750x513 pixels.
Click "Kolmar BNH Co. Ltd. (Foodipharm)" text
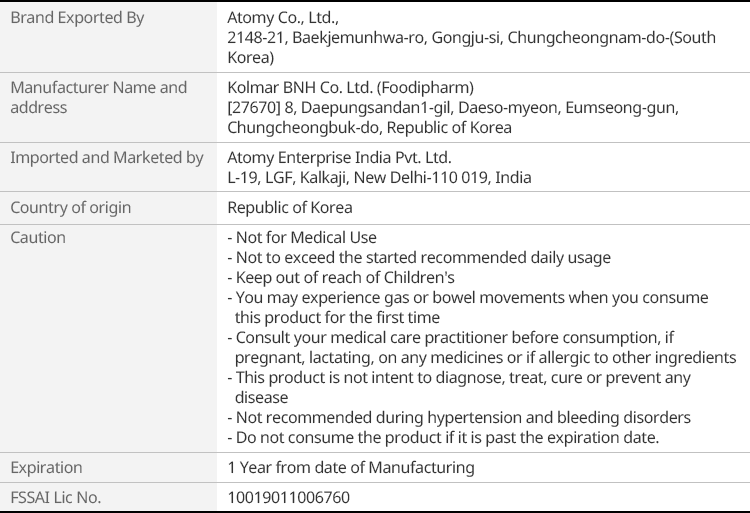tap(350, 88)
